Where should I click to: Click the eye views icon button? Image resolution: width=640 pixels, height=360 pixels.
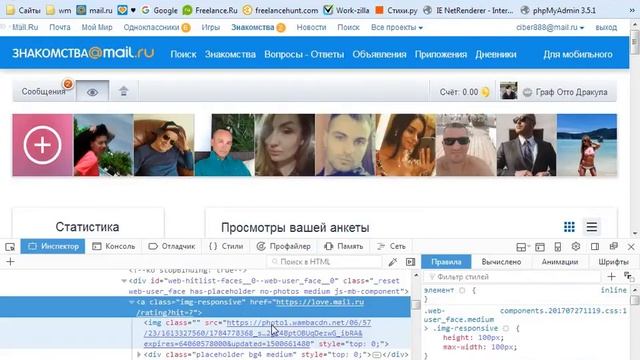tap(92, 92)
